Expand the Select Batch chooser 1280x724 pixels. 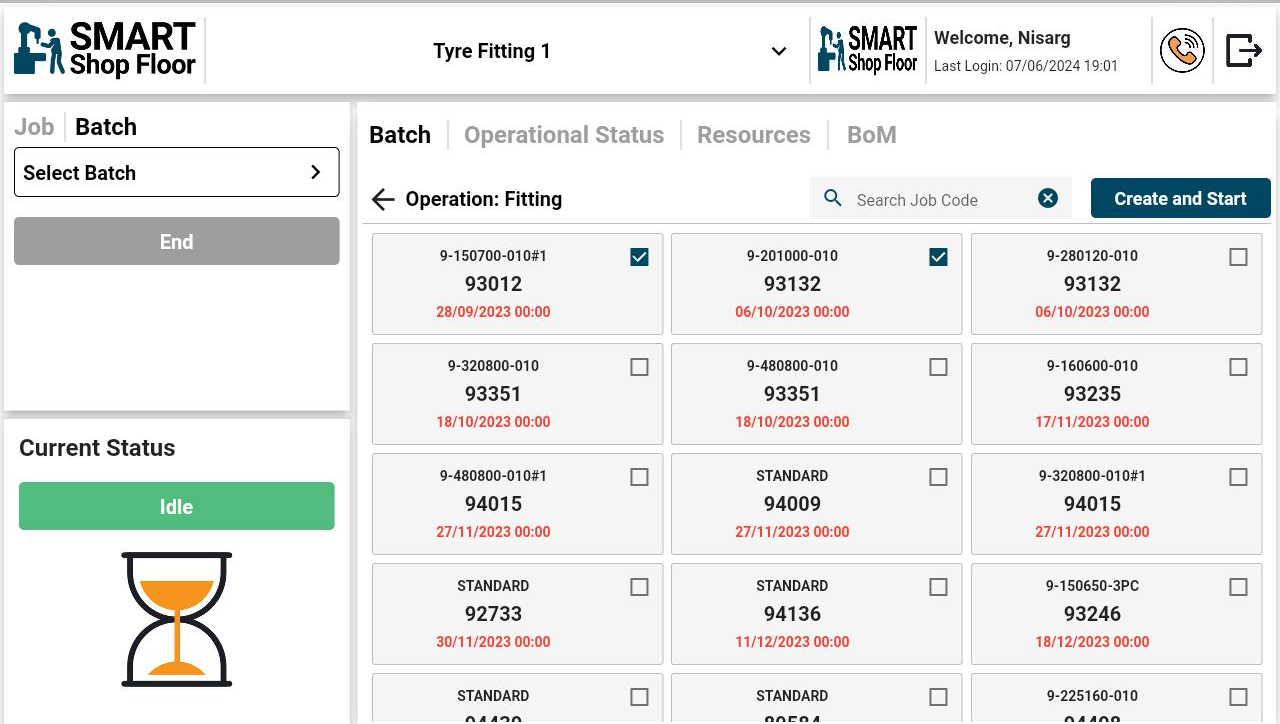pyautogui.click(x=177, y=173)
